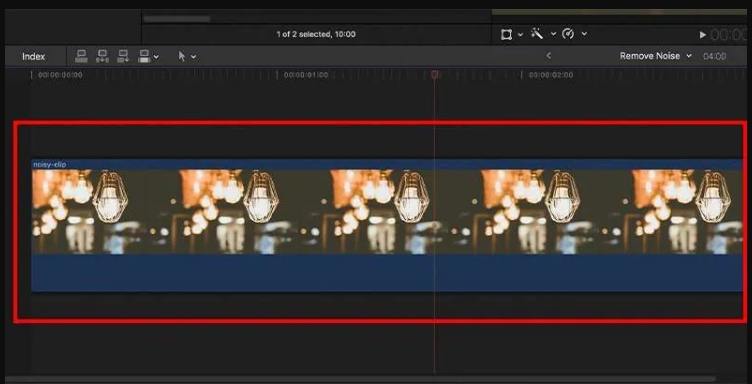The height and width of the screenshot is (384, 752).
Task: Open the Tools pop-up chevron beside arrow
Action: (x=193, y=57)
